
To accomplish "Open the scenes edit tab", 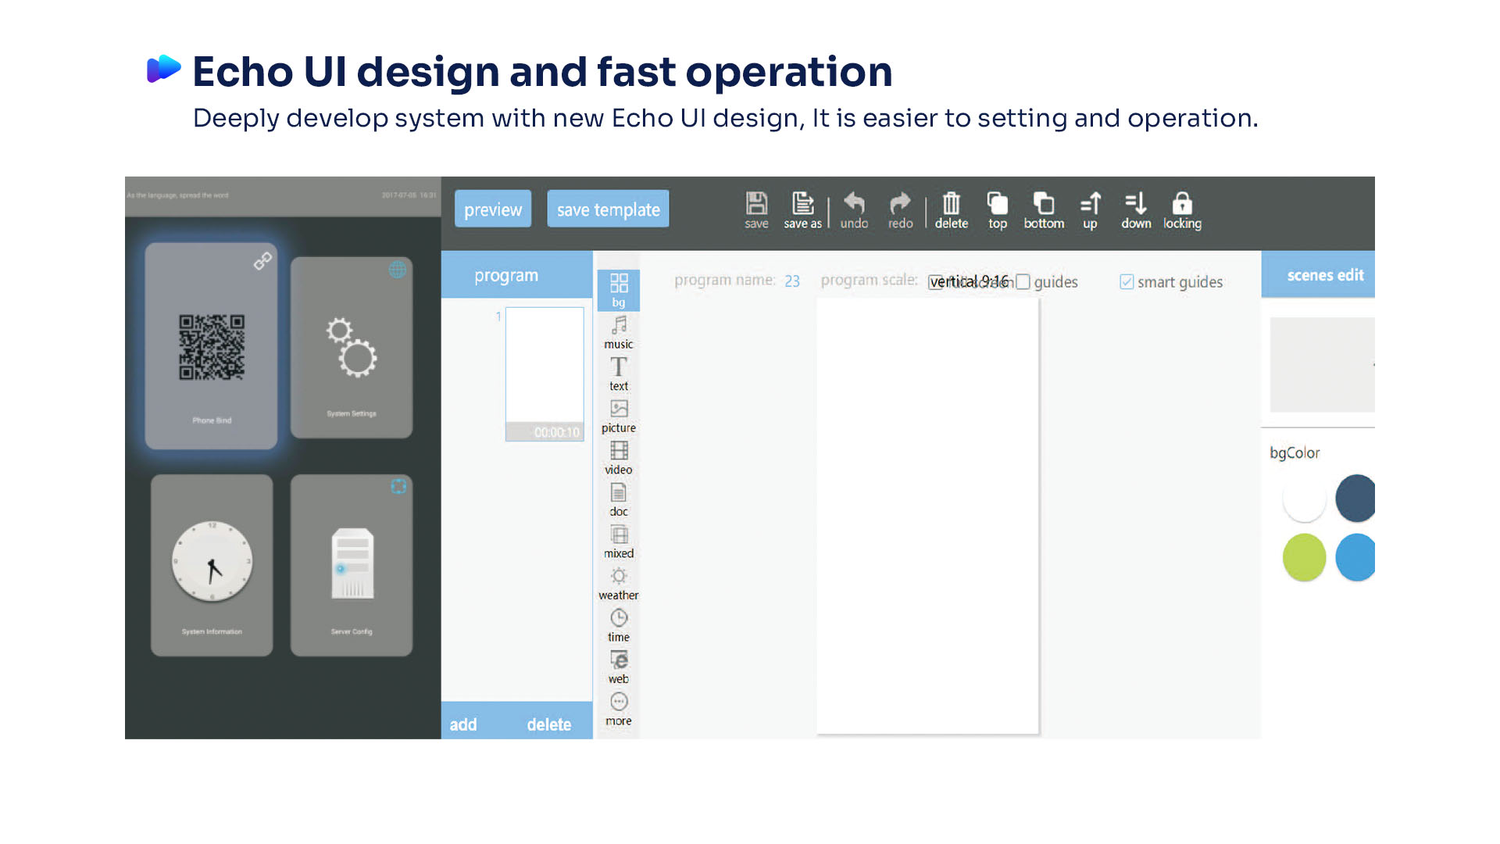I will click(1318, 275).
